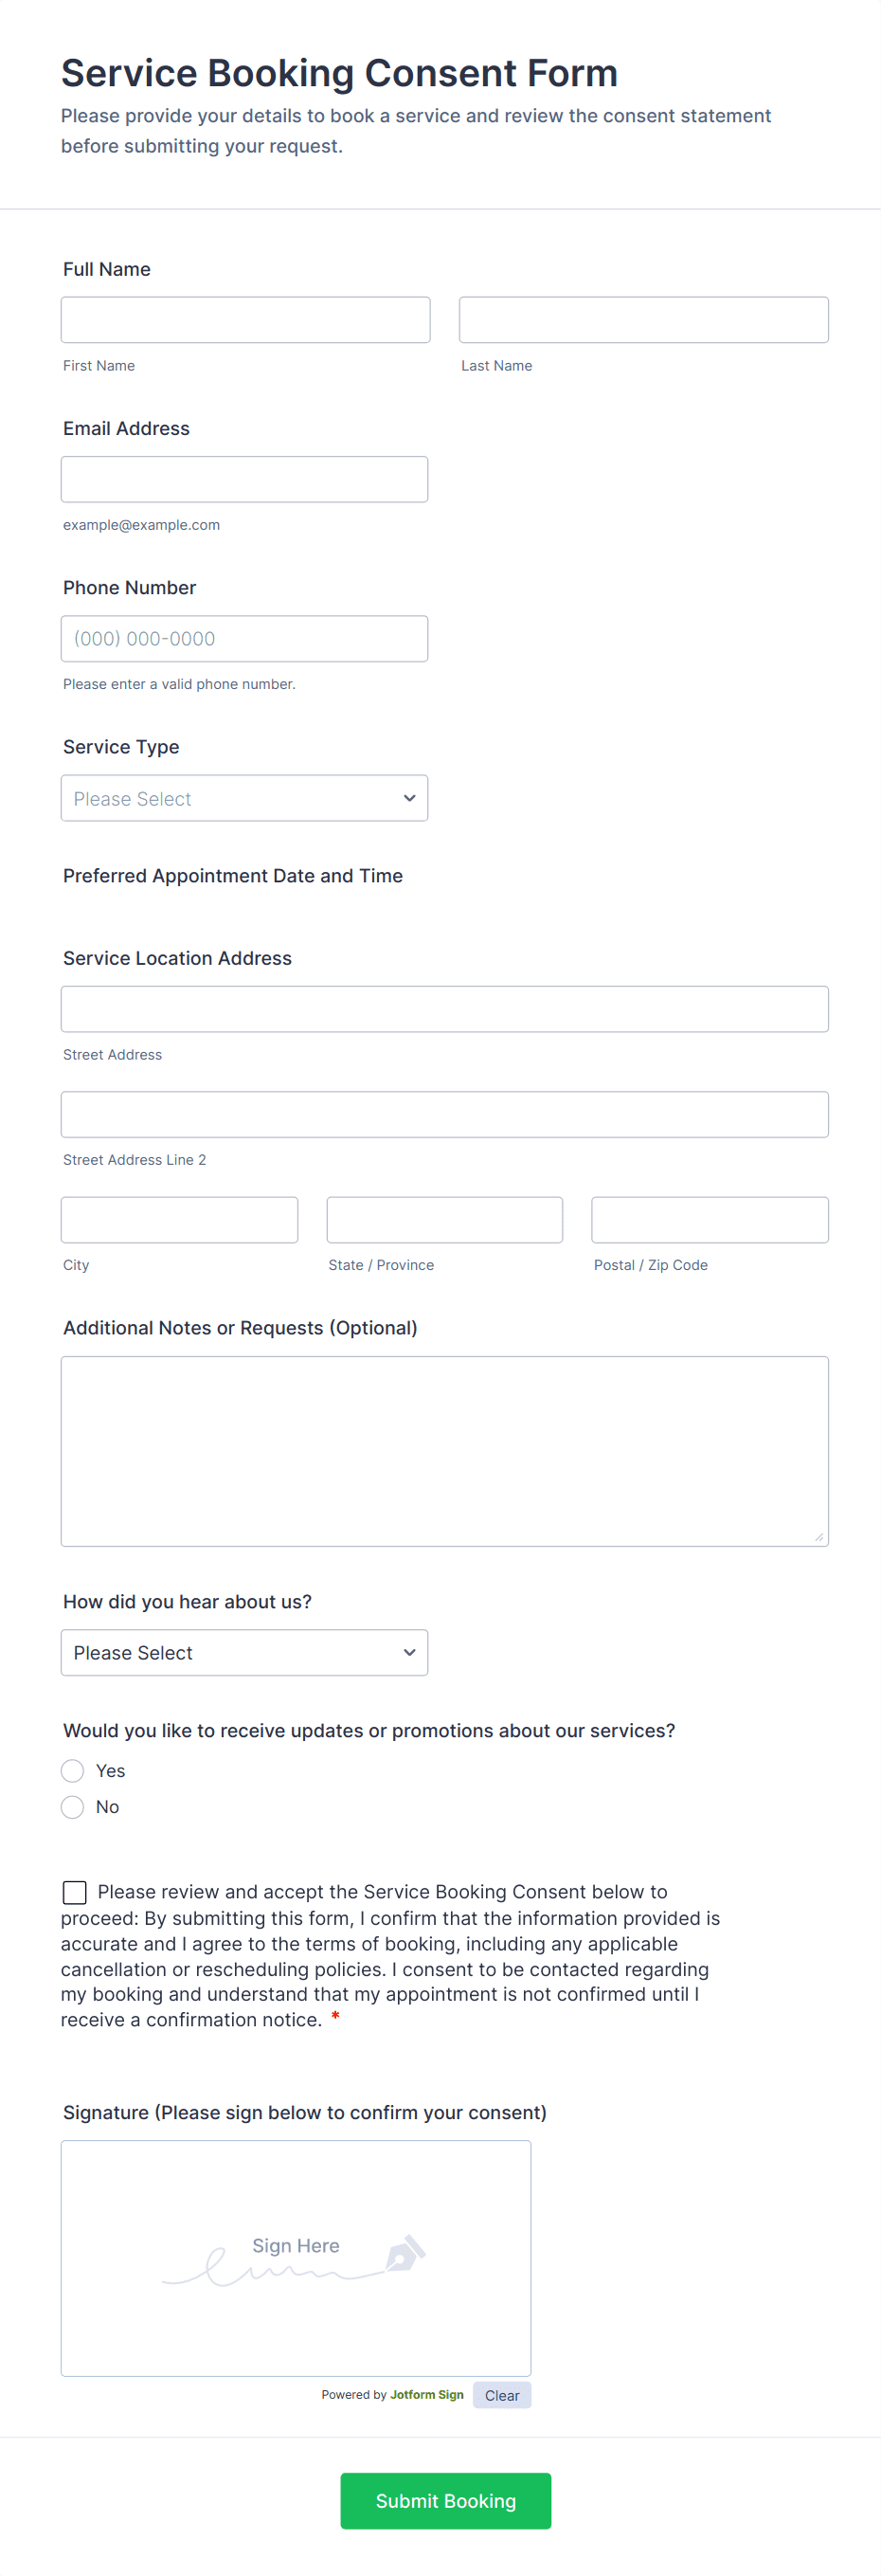
Task: Click the Last Name input field
Action: click(643, 320)
